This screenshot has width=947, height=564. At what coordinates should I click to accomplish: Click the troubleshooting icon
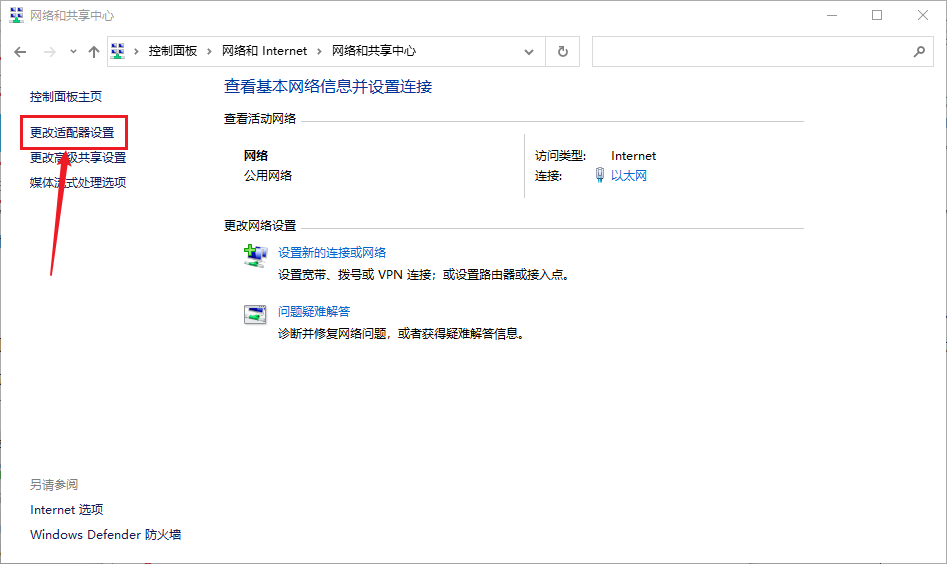pos(255,314)
